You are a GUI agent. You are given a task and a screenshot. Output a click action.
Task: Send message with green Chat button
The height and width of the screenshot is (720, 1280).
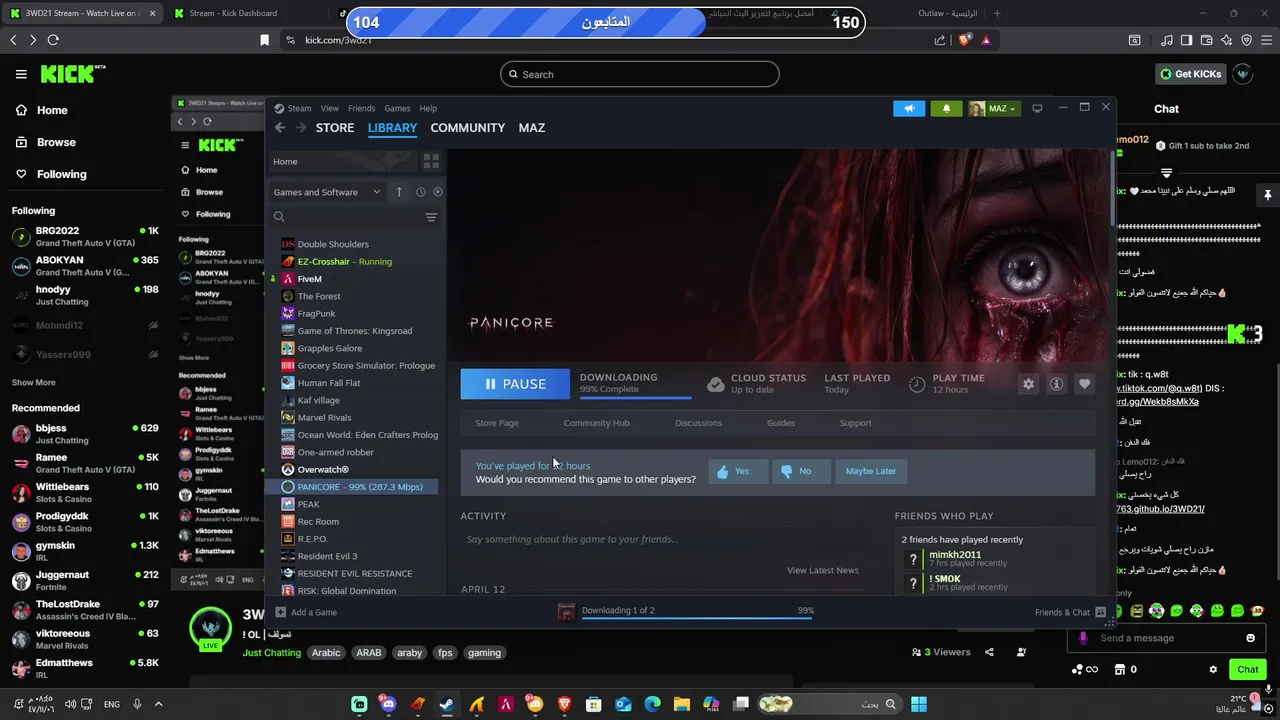pos(1248,670)
